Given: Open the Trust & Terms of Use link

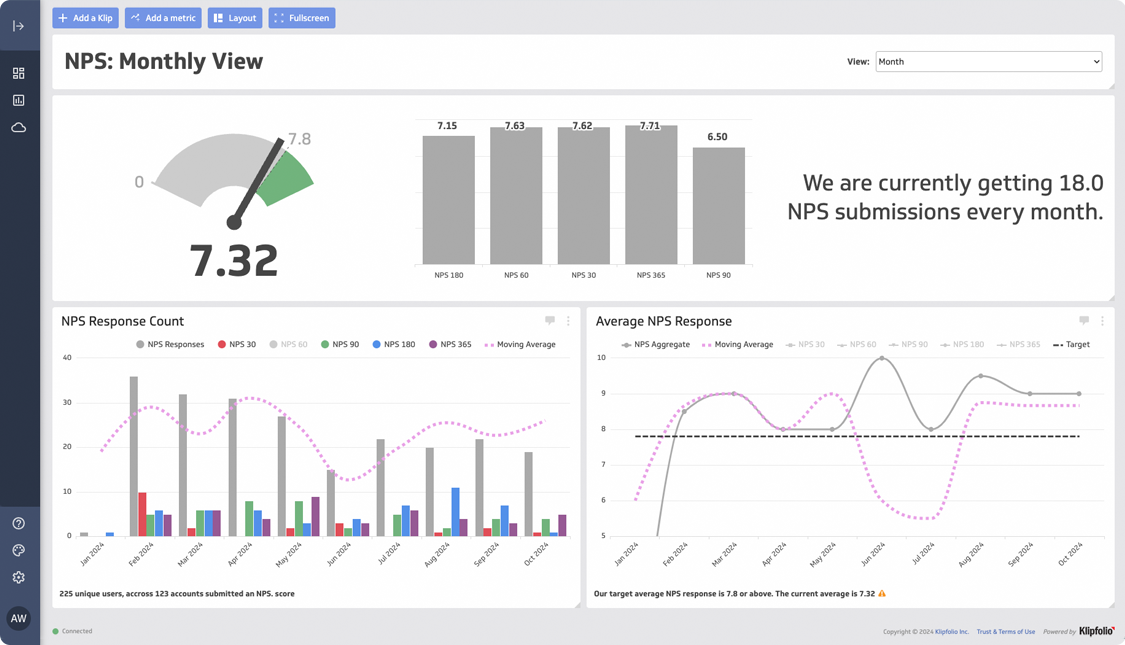Looking at the screenshot, I should click(1005, 632).
